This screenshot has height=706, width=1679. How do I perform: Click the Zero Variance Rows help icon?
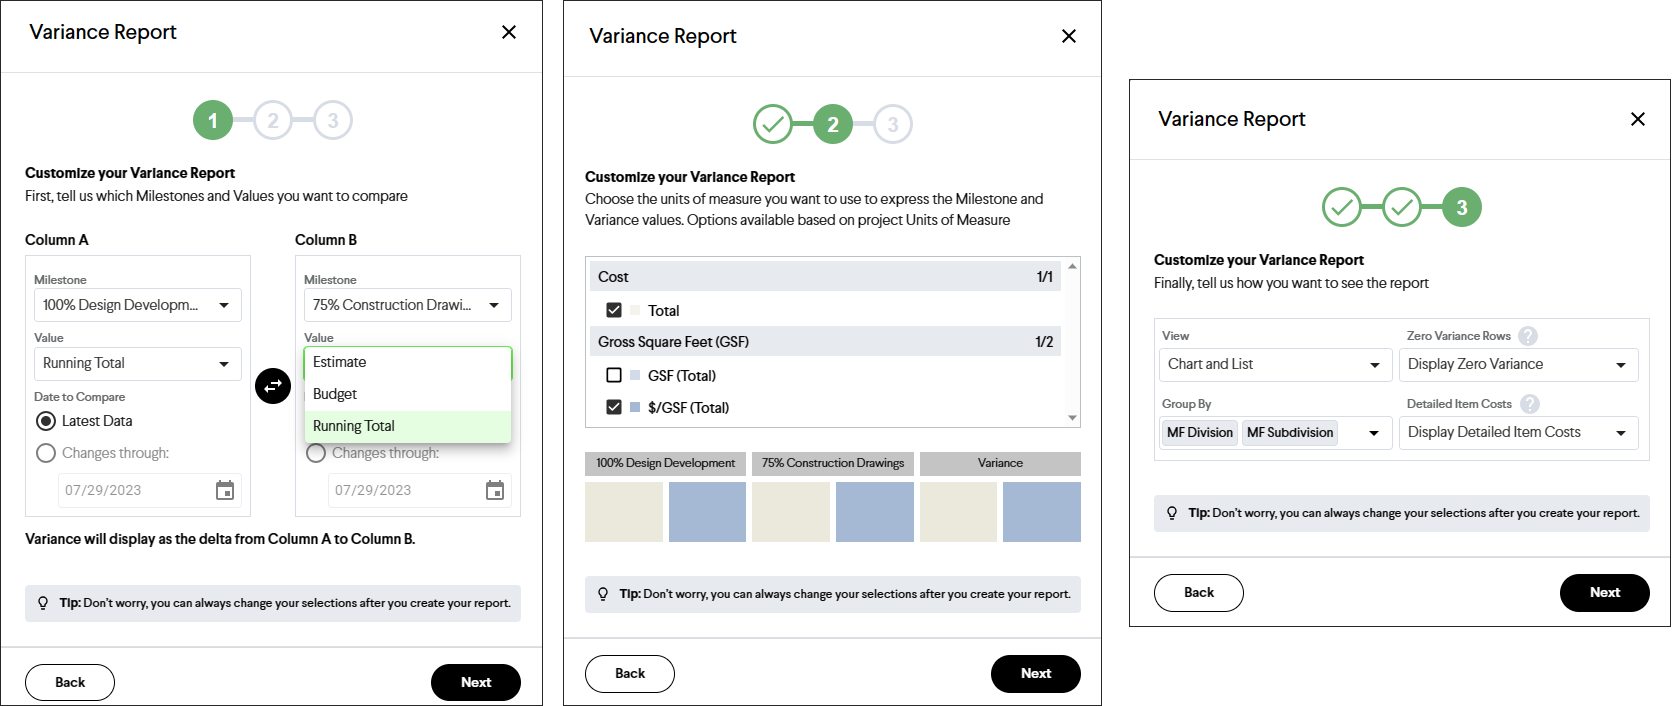pyautogui.click(x=1528, y=336)
